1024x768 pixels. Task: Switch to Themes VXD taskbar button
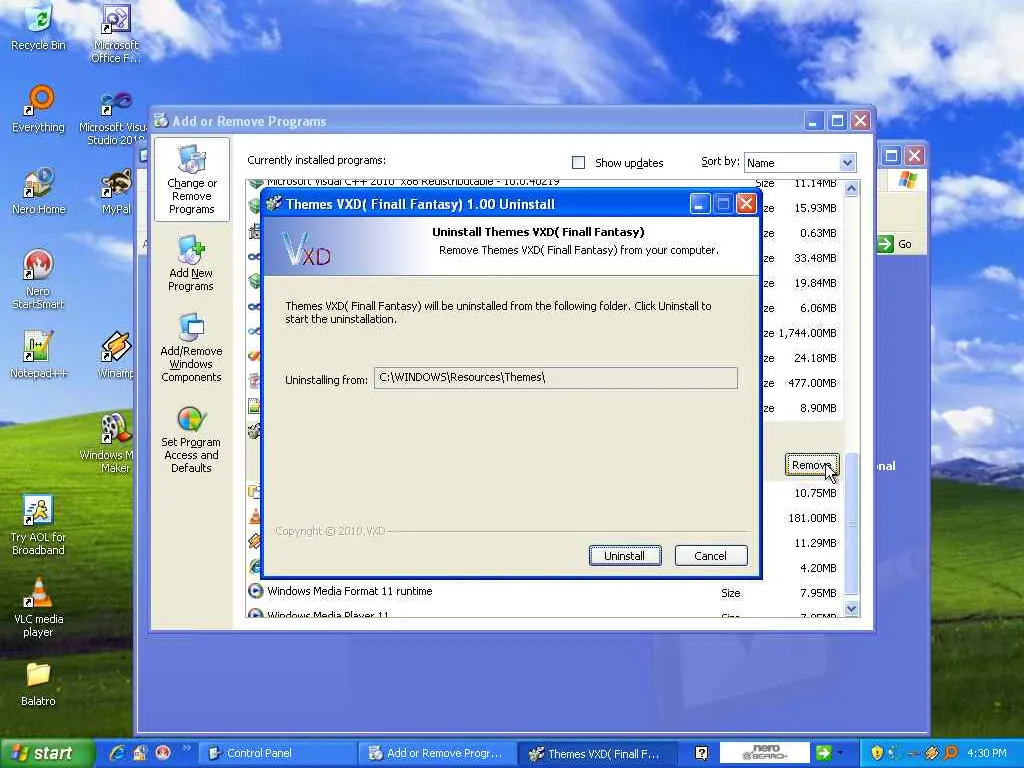(598, 753)
